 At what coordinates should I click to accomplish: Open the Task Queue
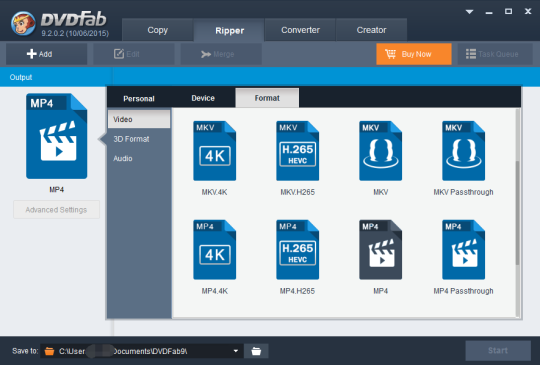pyautogui.click(x=495, y=54)
